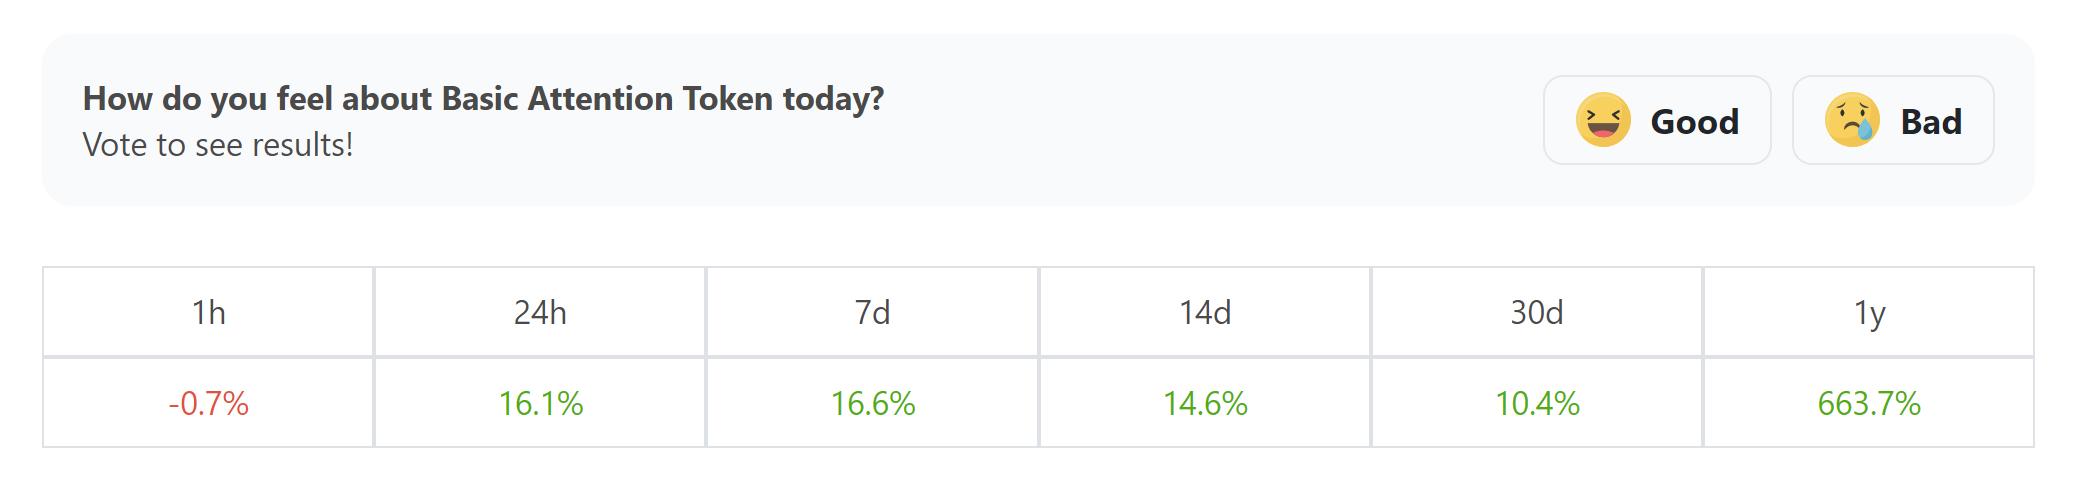2091x479 pixels.
Task: Select the 1y column header
Action: (1869, 312)
